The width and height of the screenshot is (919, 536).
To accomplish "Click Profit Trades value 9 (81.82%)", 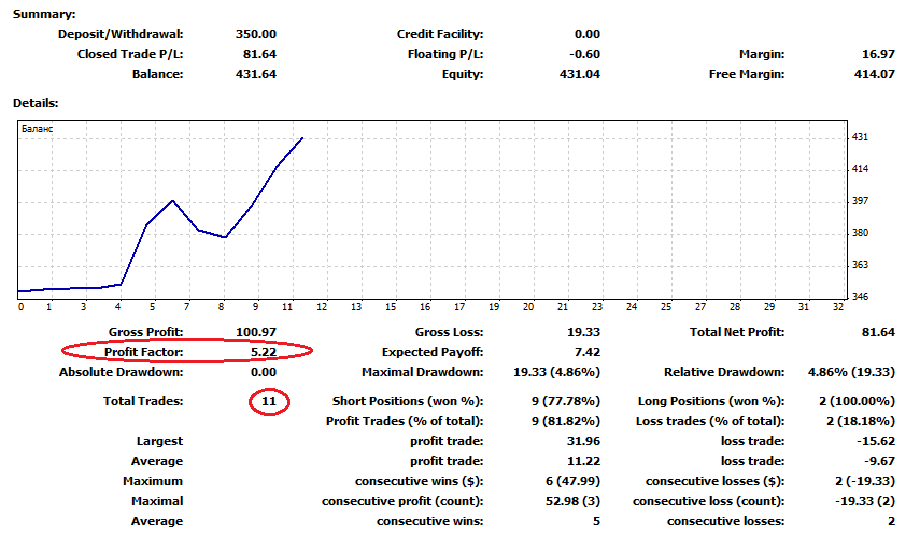I will pos(566,421).
